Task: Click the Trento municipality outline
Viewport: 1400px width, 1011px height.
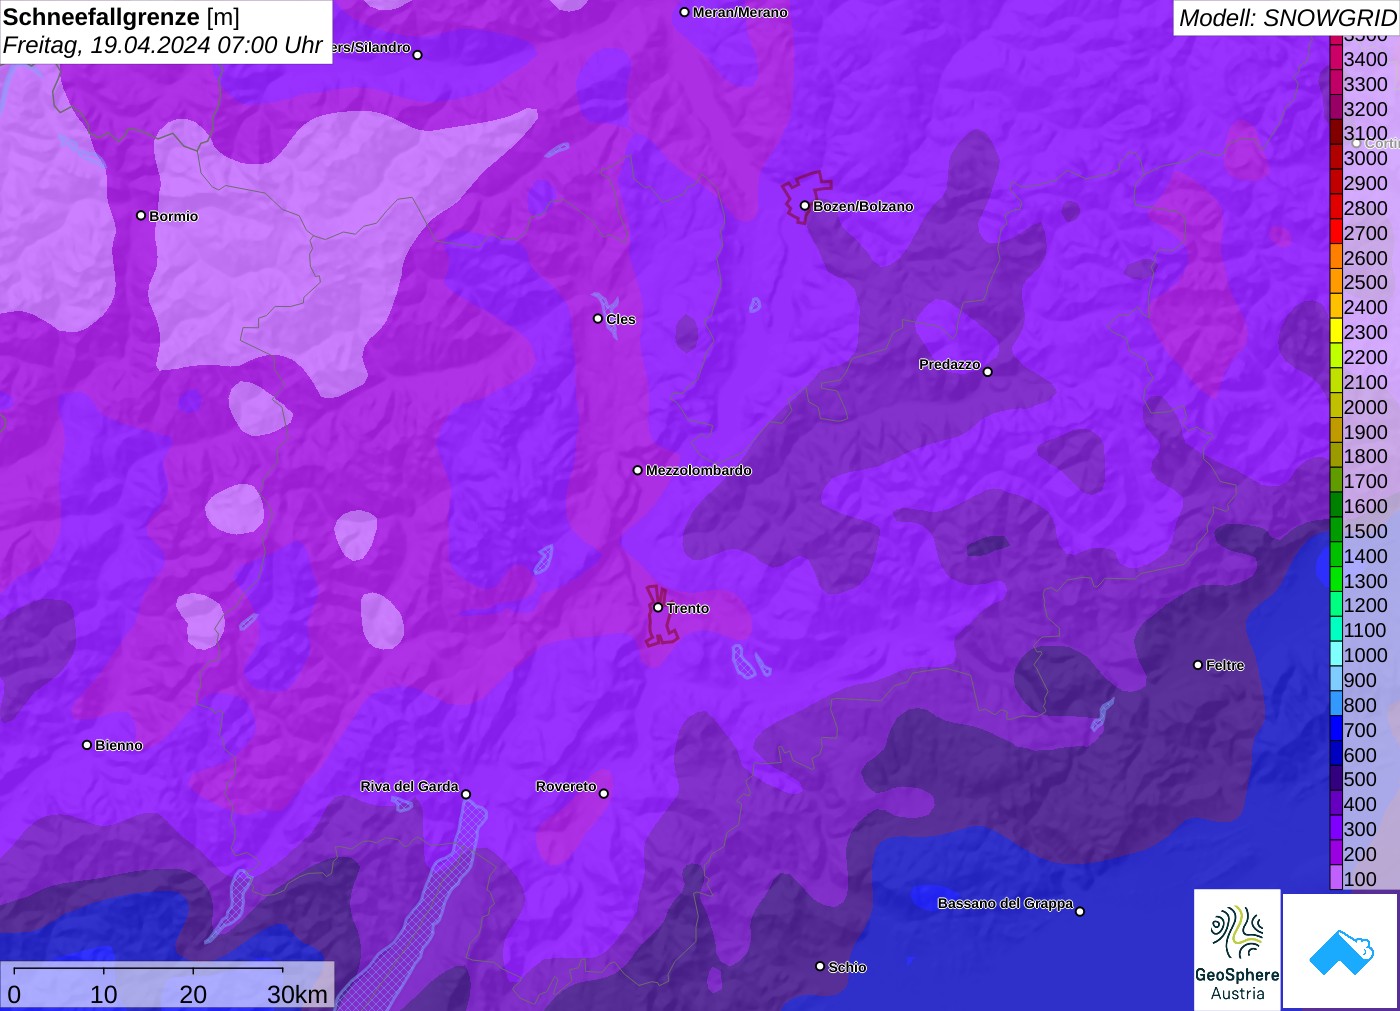Action: (x=662, y=615)
